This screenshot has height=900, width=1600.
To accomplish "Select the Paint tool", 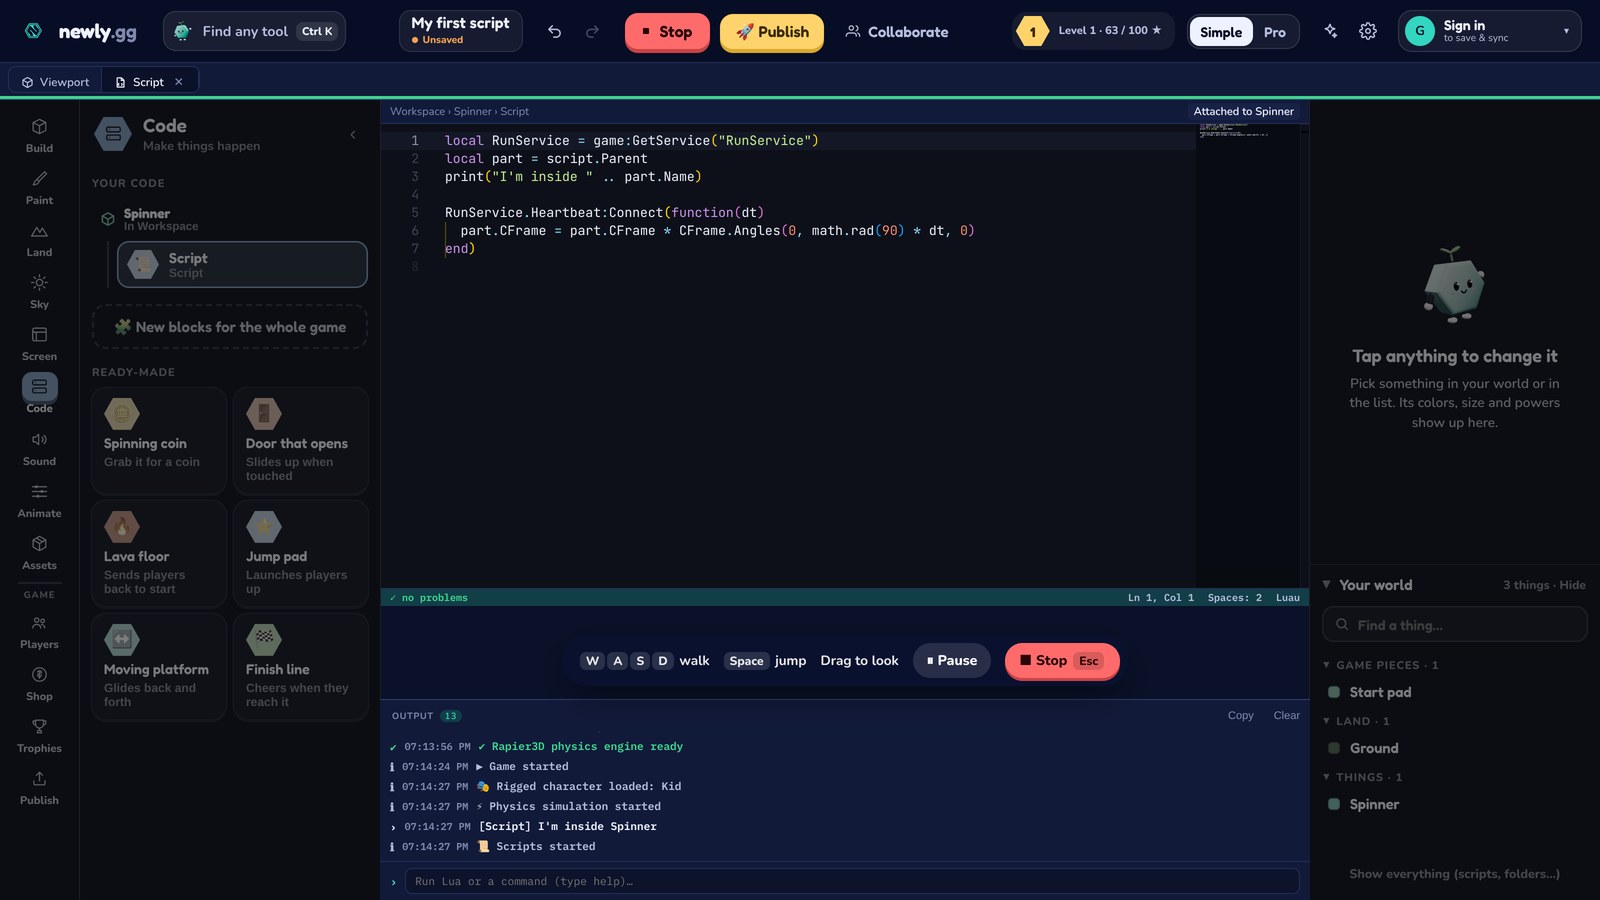I will 39,187.
